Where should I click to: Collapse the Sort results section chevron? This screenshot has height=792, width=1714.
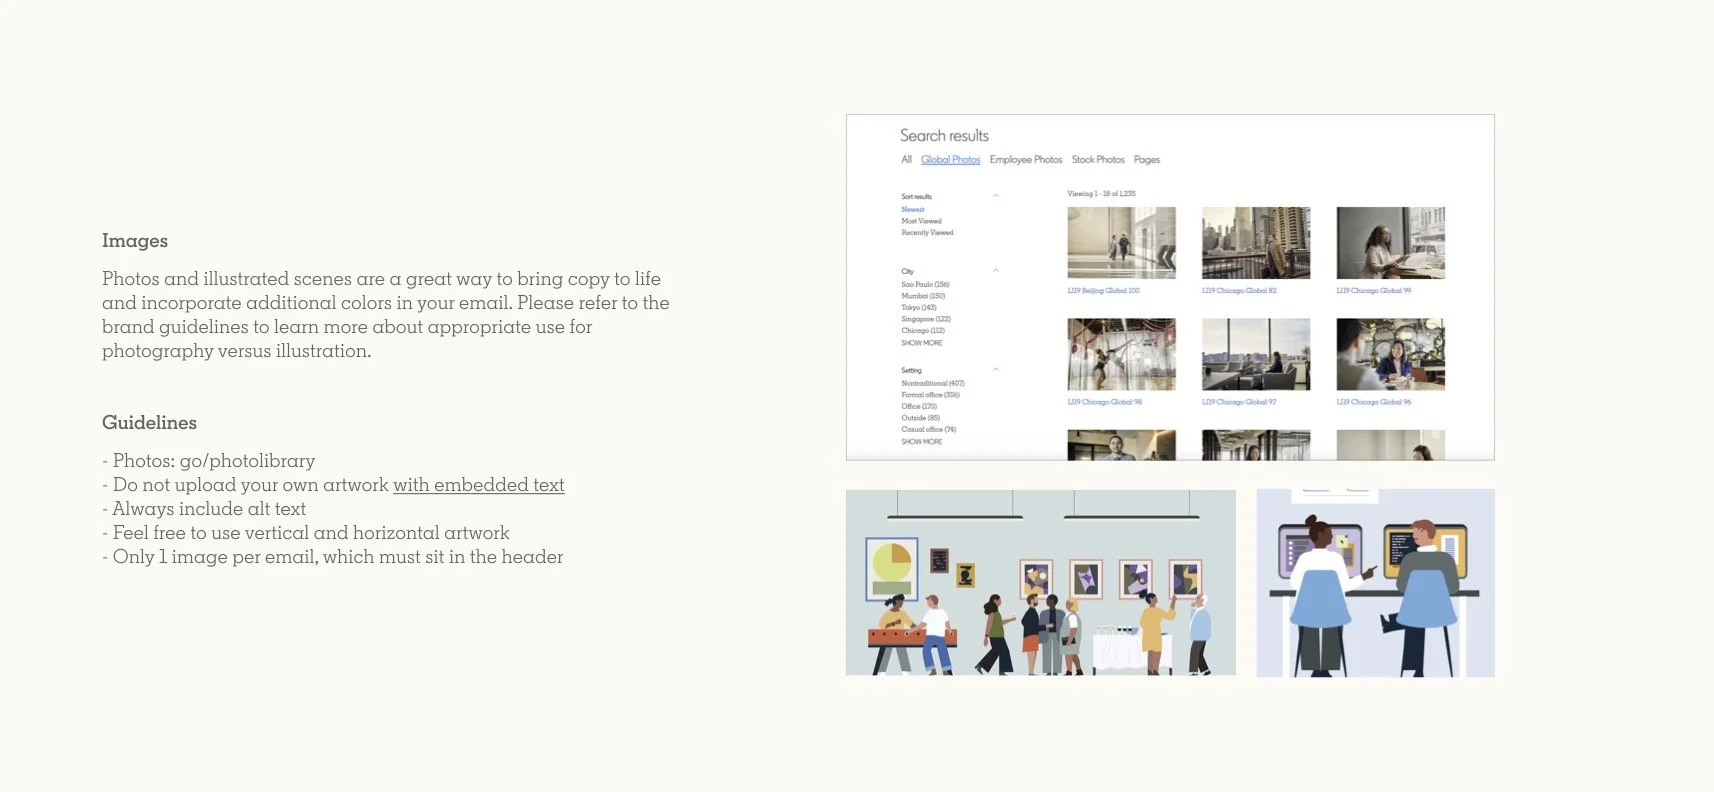[996, 196]
